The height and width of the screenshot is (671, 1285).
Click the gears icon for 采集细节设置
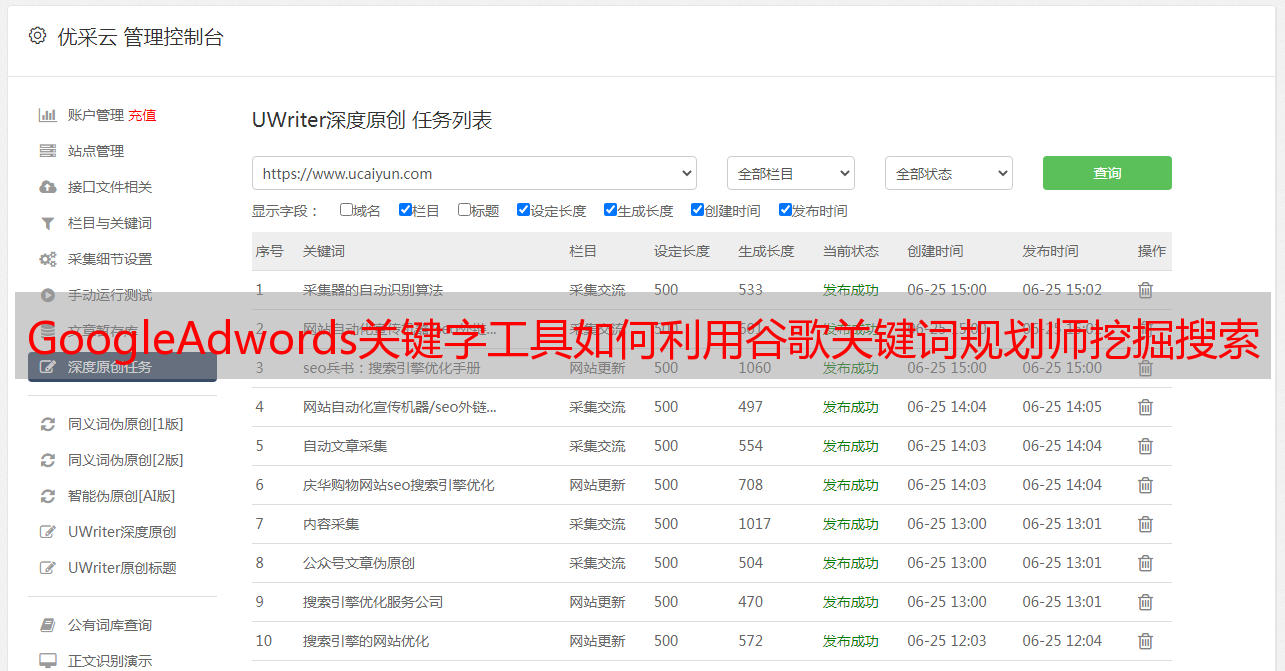click(x=47, y=259)
